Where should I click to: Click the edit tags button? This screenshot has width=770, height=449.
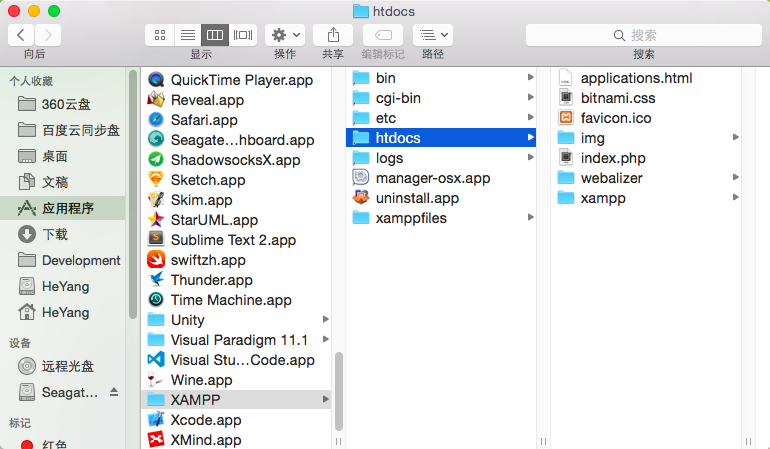[x=383, y=35]
